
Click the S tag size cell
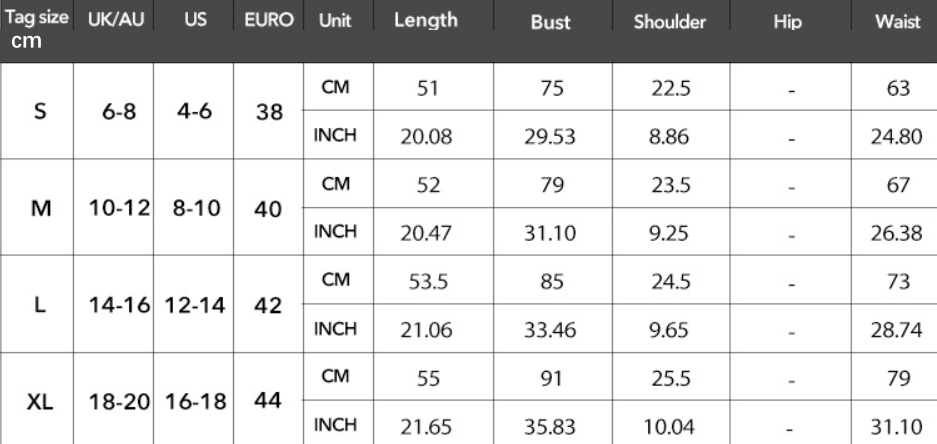[39, 112]
